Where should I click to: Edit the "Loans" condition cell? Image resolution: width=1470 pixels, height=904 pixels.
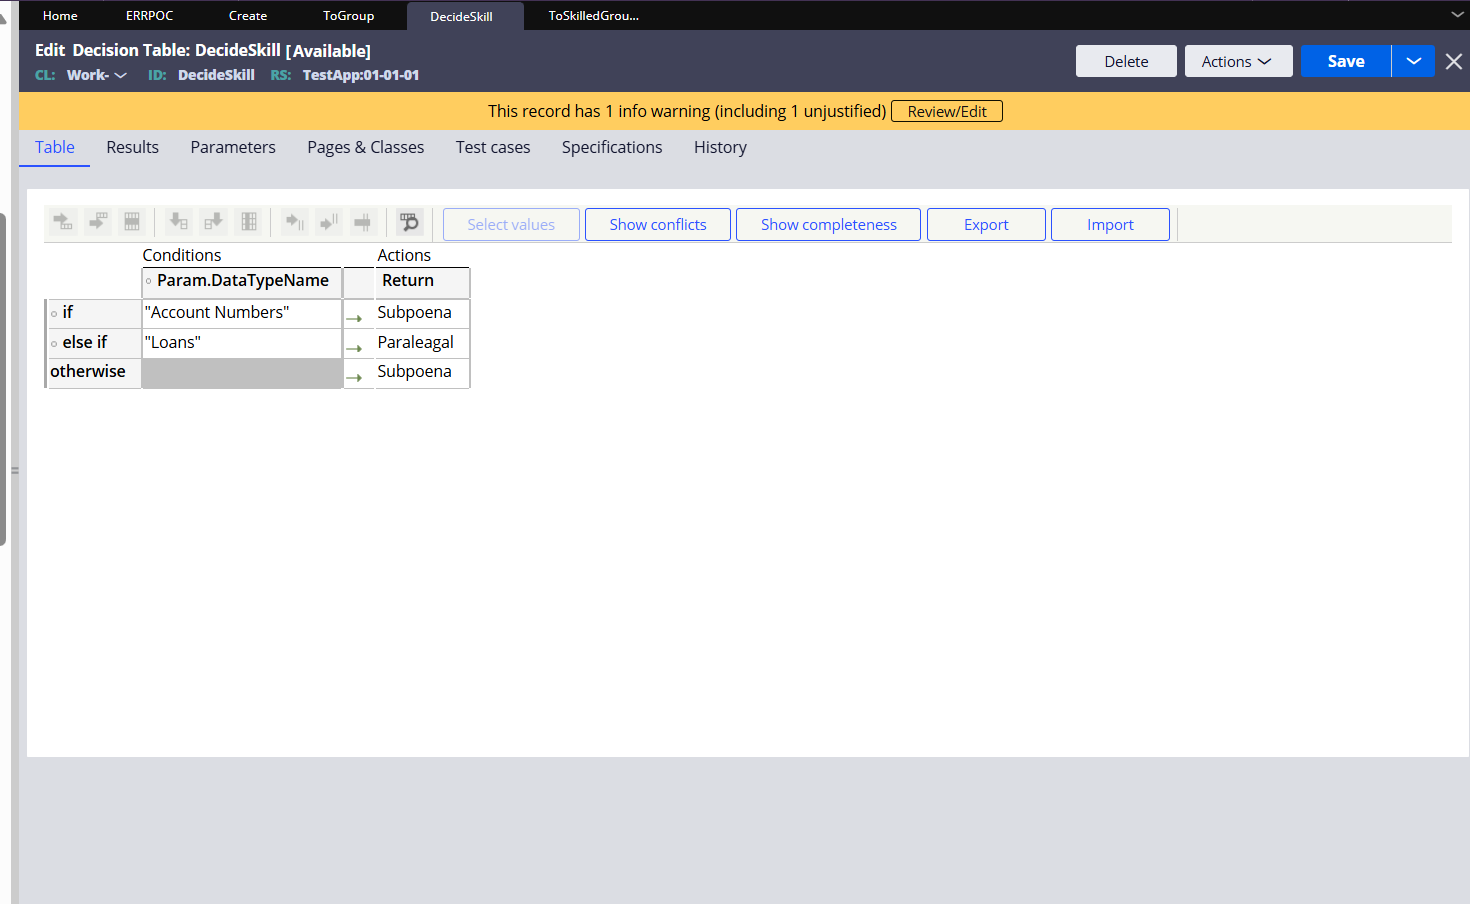tap(240, 342)
